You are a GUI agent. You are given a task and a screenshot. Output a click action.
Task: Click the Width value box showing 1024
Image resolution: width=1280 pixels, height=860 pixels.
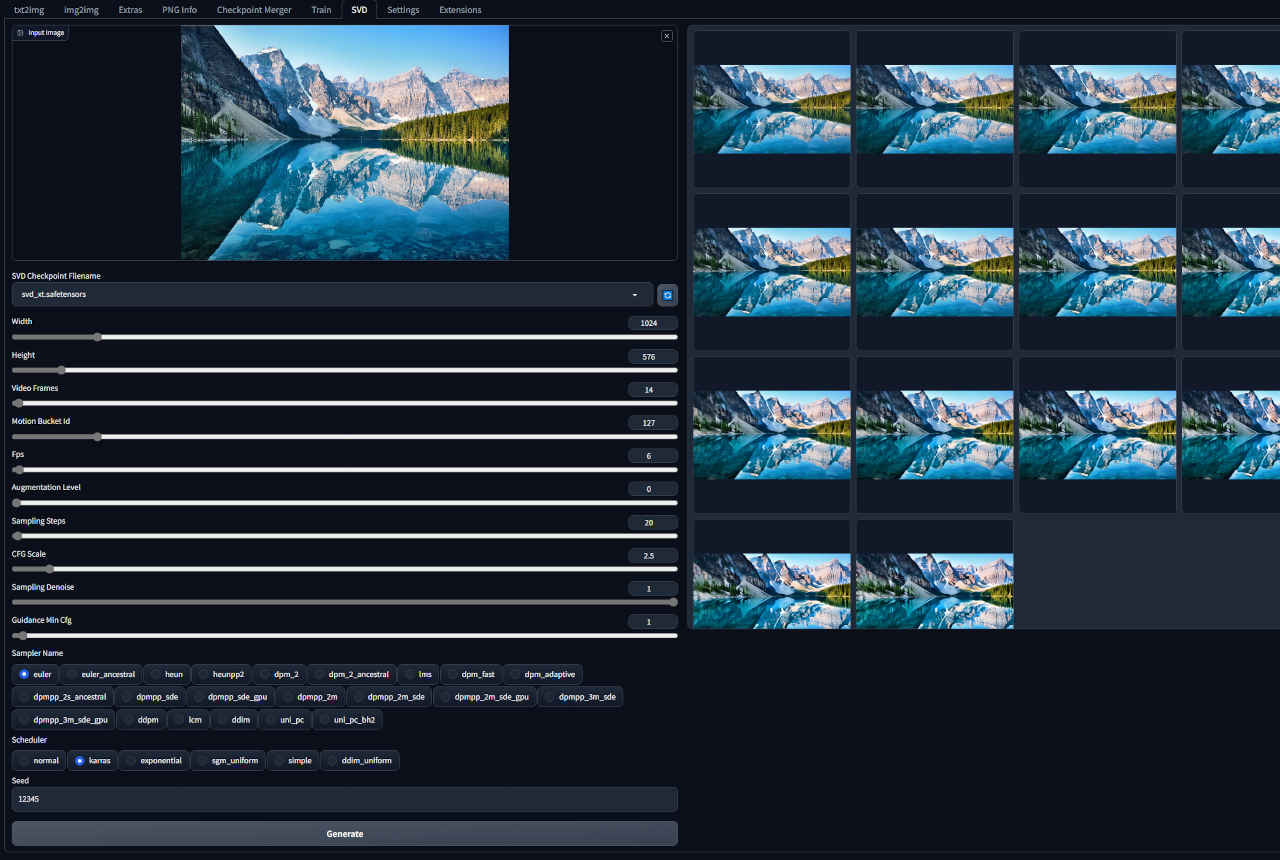pos(652,323)
